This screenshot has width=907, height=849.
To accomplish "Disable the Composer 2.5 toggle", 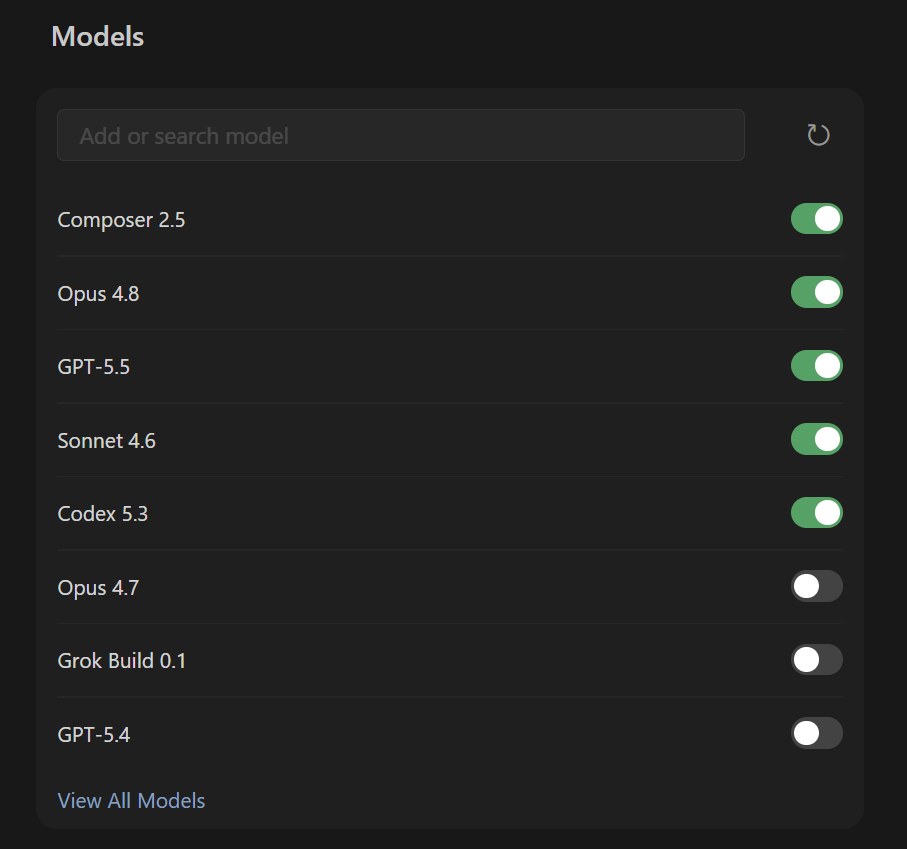I will (x=816, y=219).
